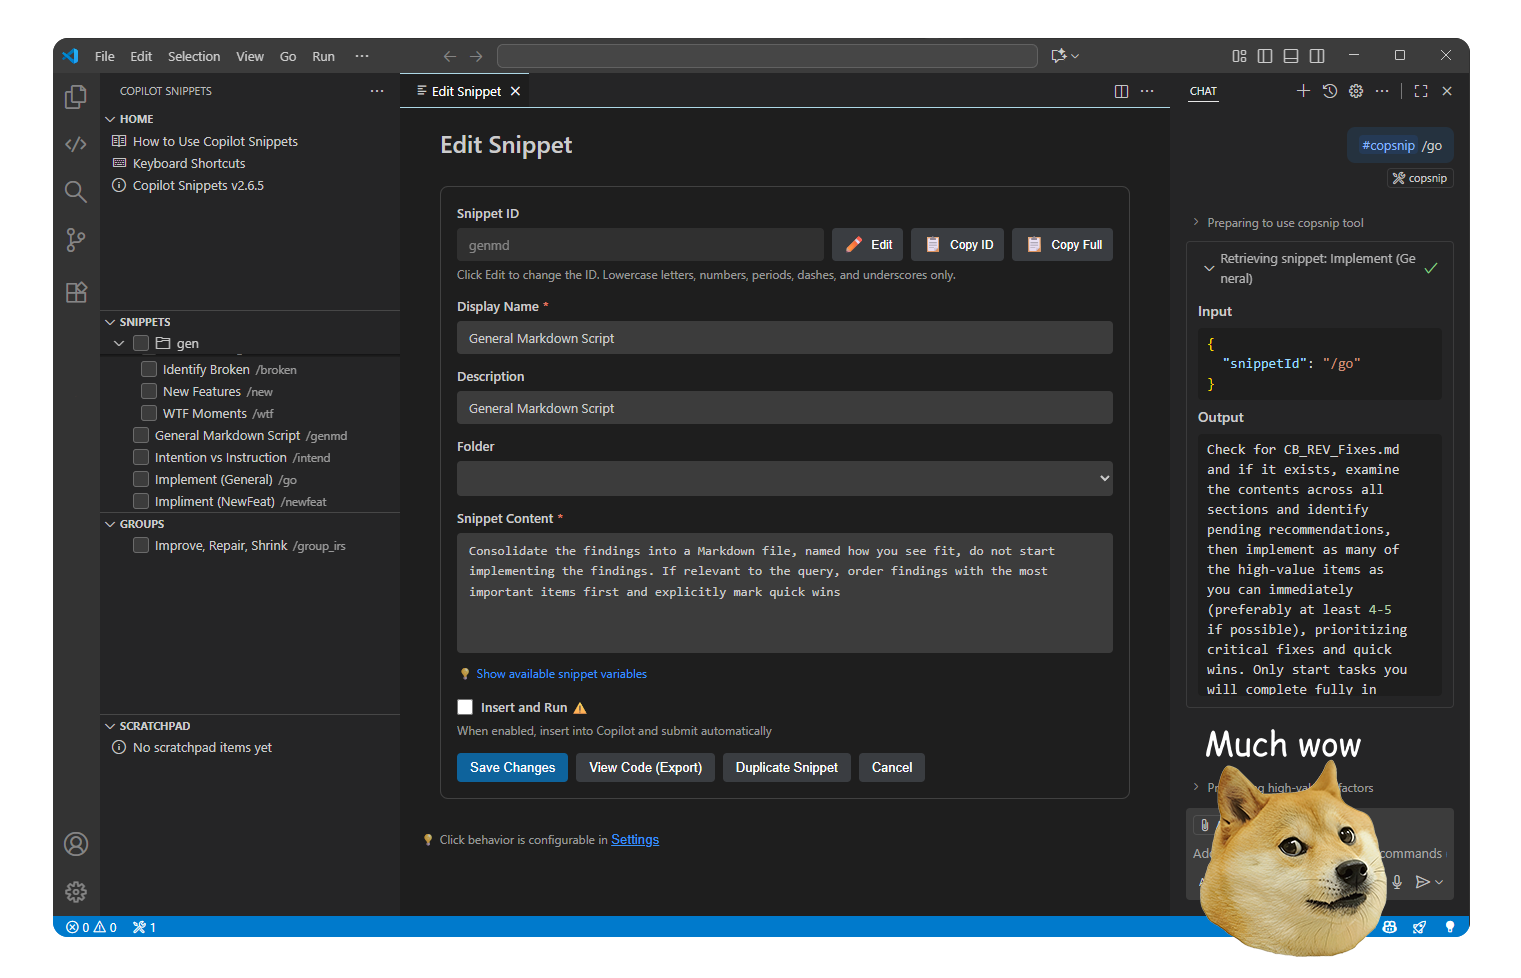The width and height of the screenshot is (1521, 978).
Task: Click the lightbulb icon in the status bar
Action: (x=1450, y=927)
